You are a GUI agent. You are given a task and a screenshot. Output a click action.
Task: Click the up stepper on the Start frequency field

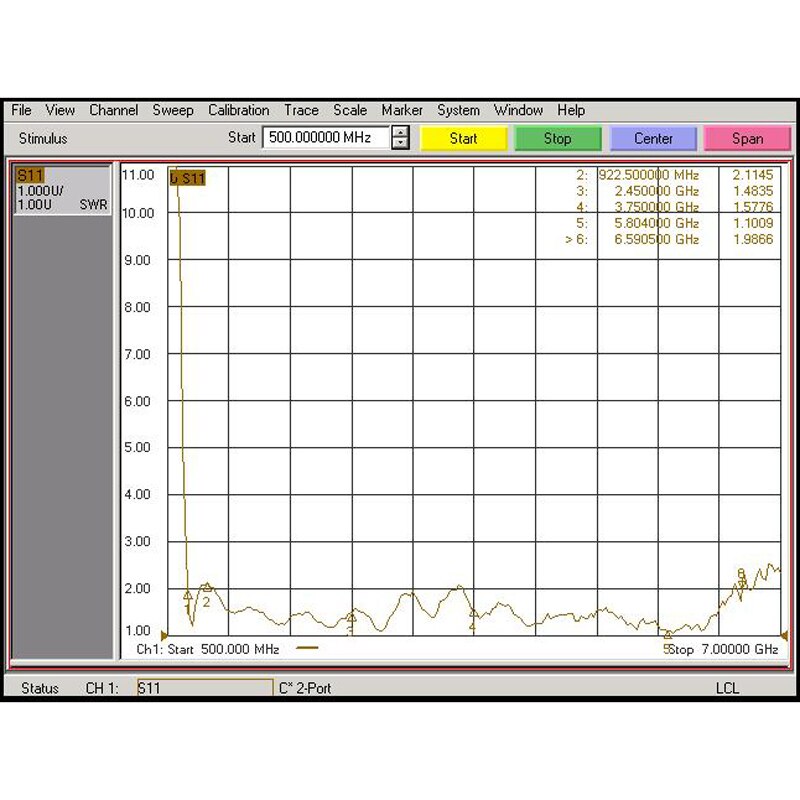(401, 133)
